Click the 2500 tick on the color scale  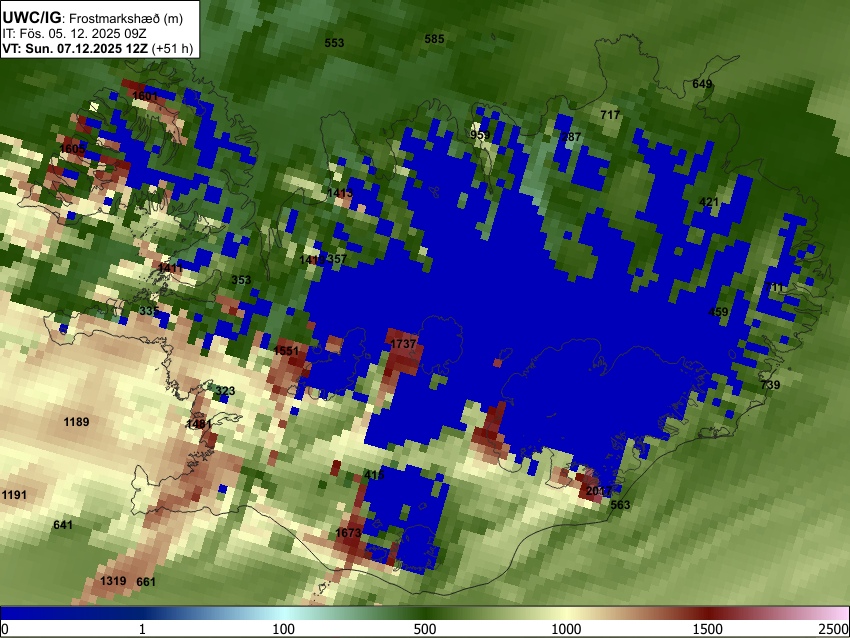click(x=834, y=629)
